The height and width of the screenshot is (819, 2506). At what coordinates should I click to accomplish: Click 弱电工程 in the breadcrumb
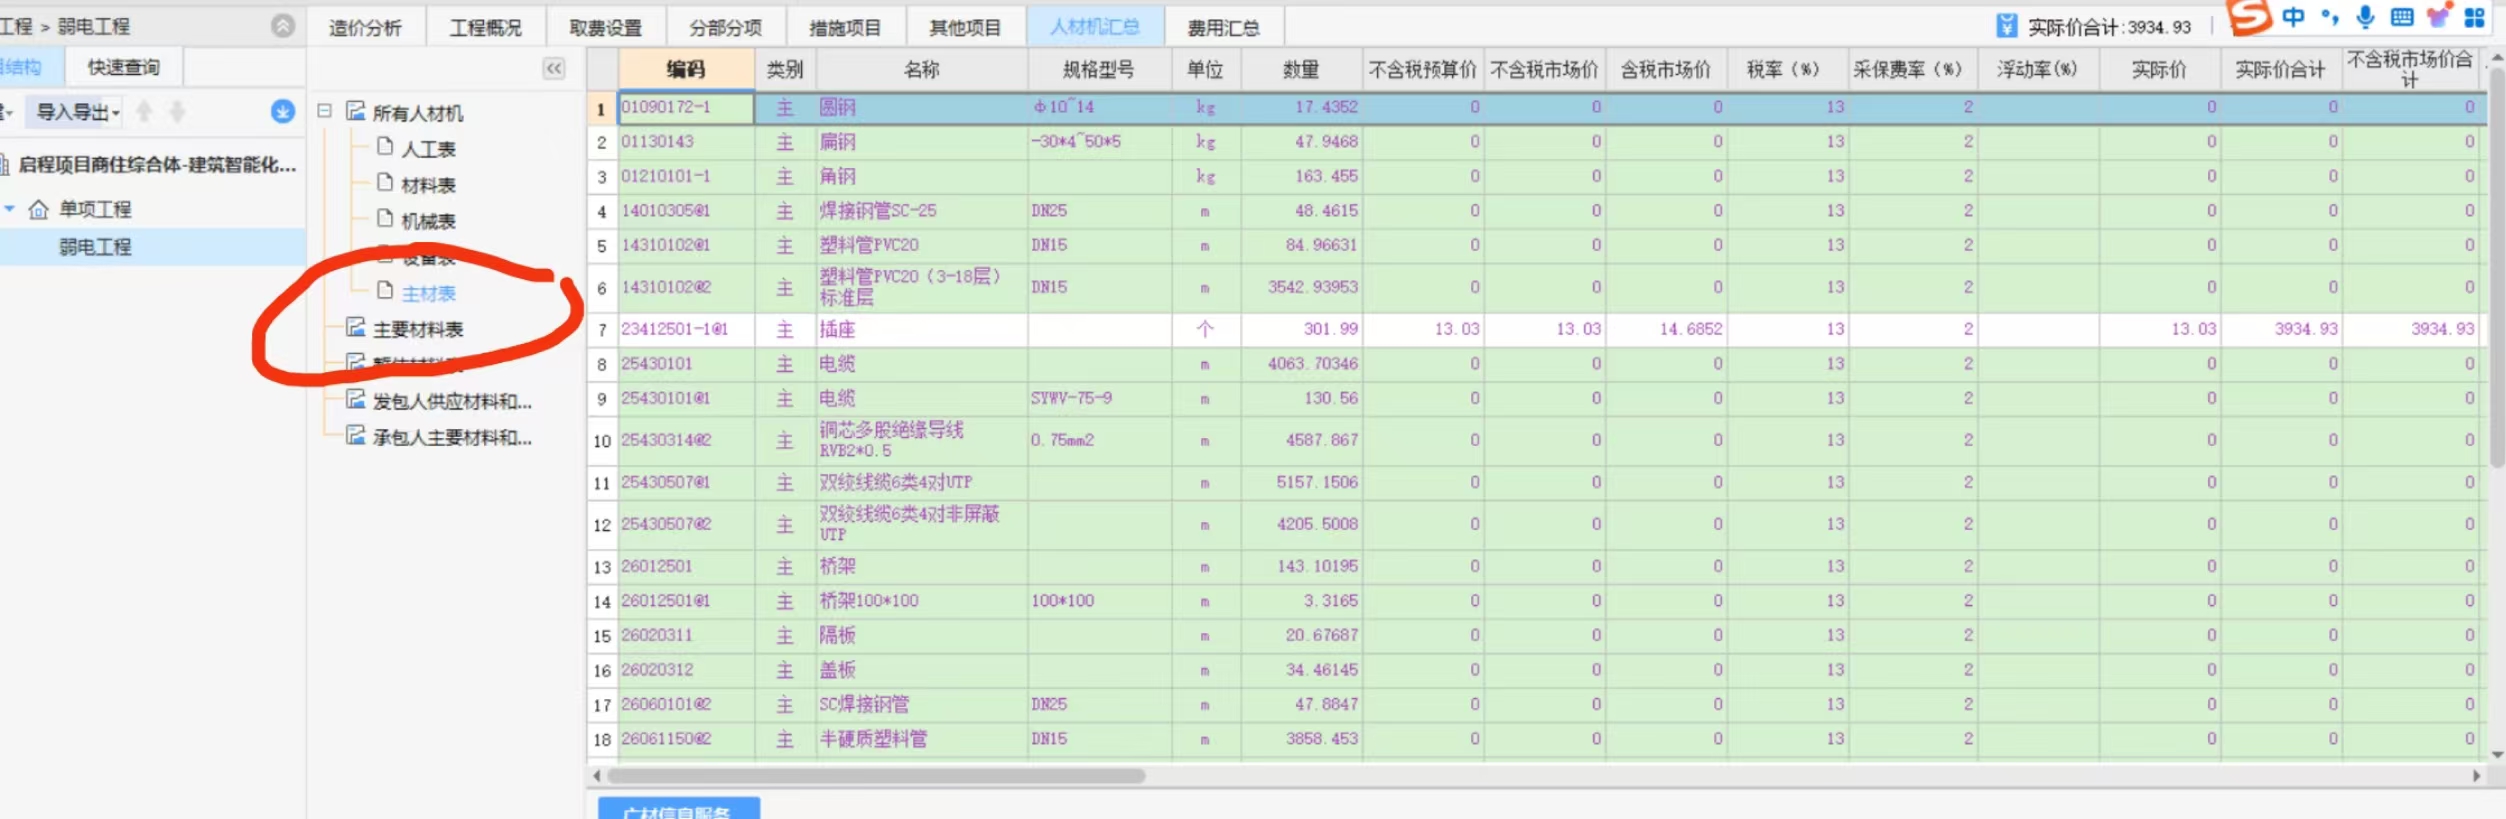[94, 26]
